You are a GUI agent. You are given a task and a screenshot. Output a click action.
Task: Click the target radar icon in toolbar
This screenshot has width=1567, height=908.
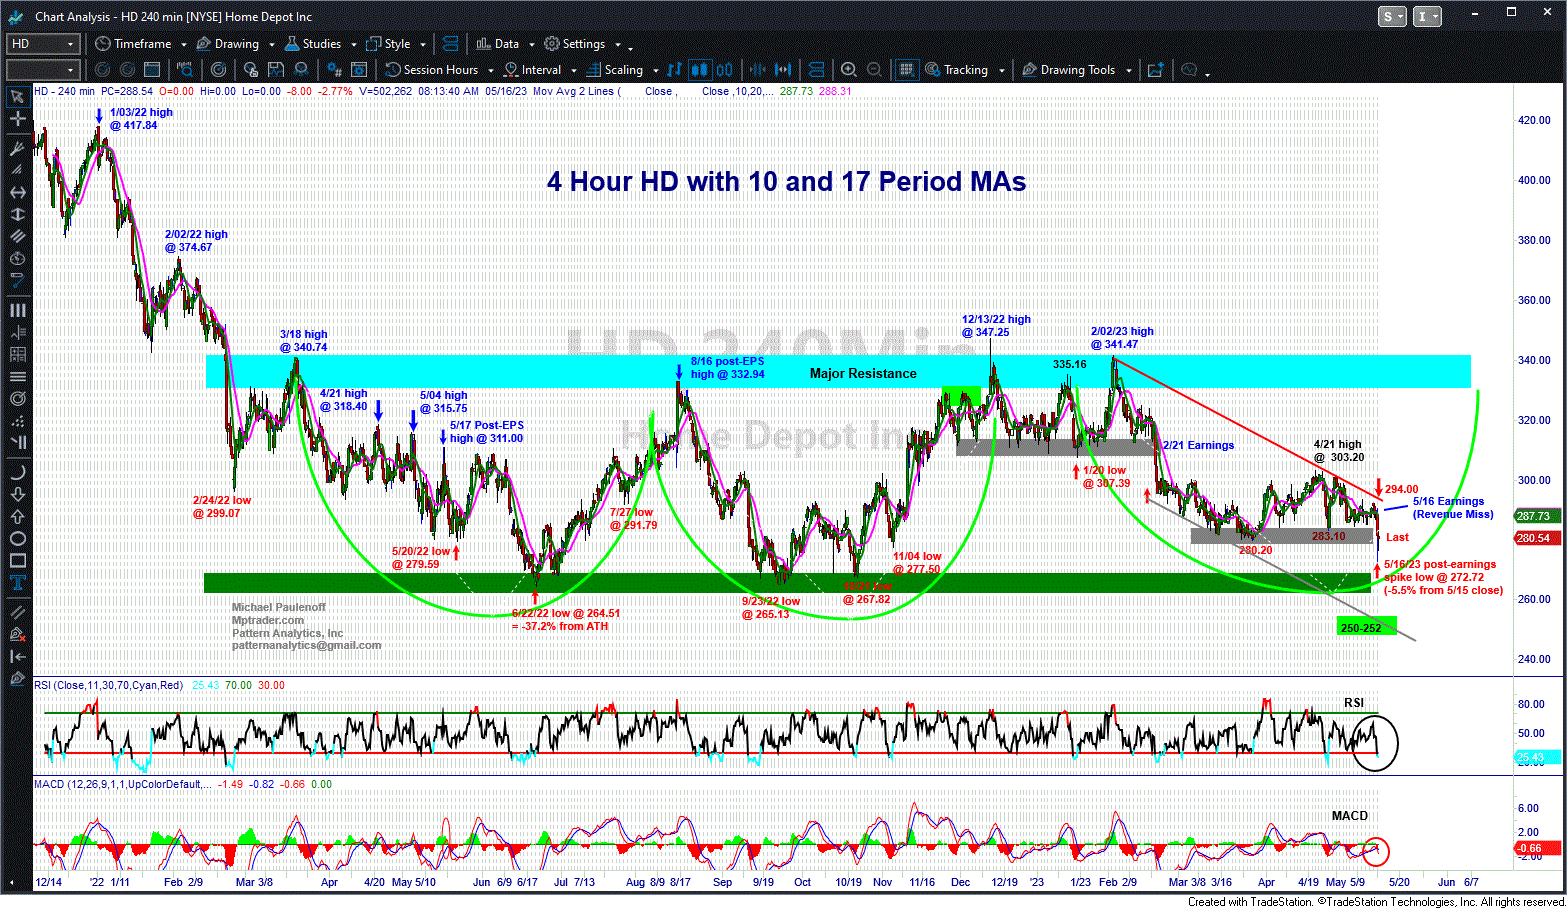(x=218, y=70)
